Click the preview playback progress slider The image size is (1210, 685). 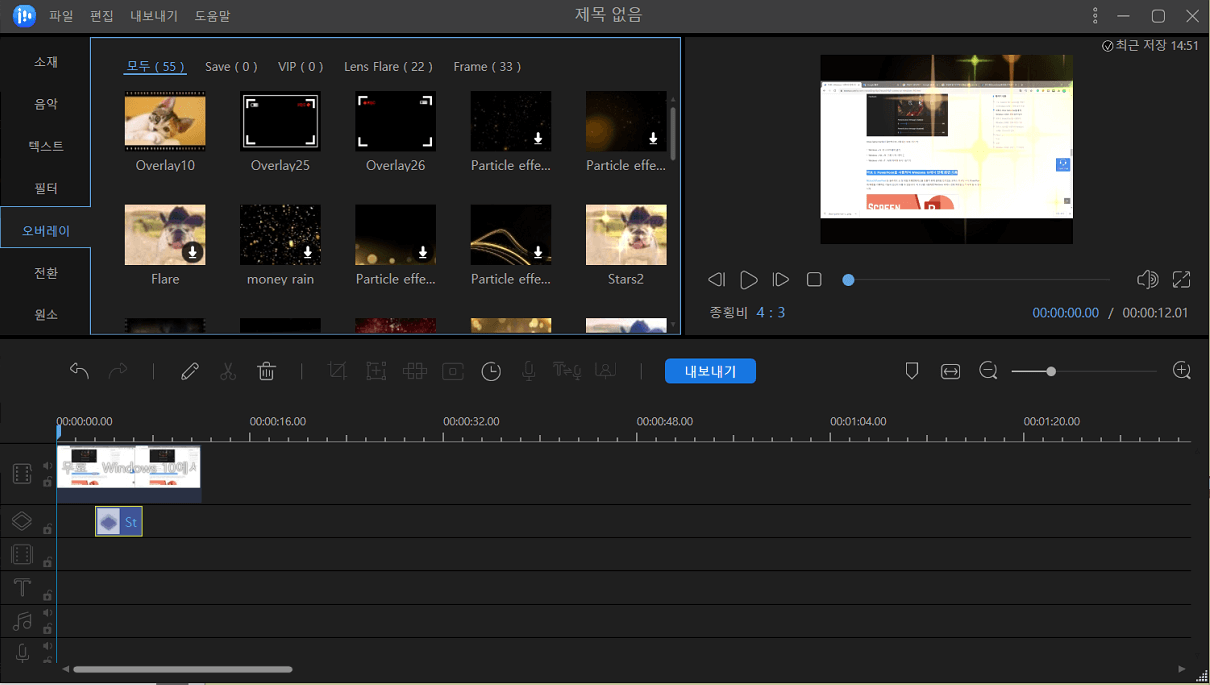pyautogui.click(x=978, y=280)
